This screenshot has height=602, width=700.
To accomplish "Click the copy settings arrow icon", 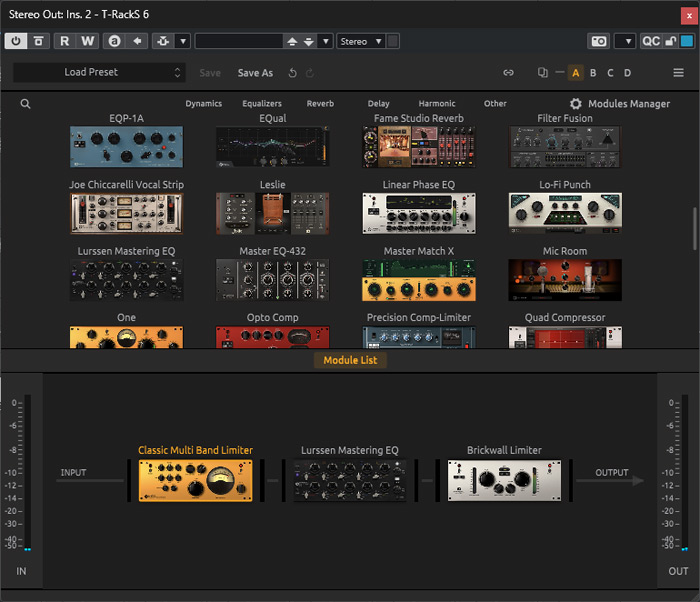I will (137, 41).
